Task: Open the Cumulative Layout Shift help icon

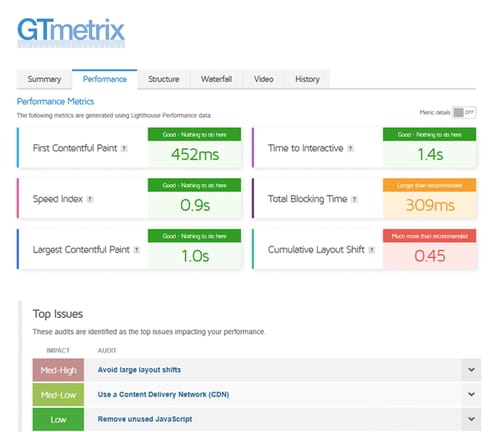Action: click(372, 250)
